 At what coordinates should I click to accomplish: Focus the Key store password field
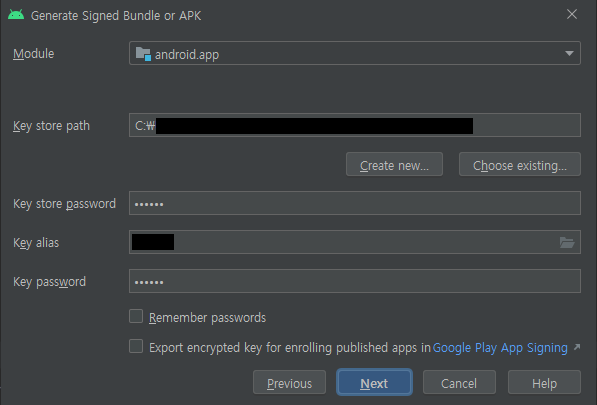(355, 203)
